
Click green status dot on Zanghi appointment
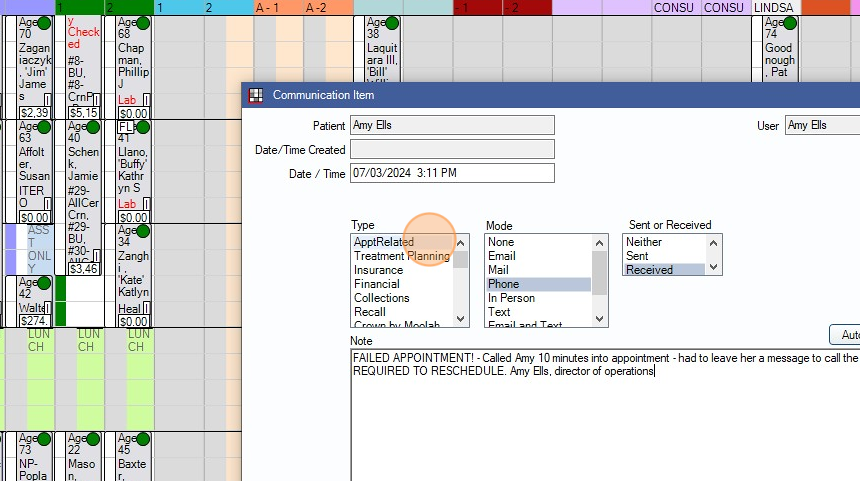(x=143, y=231)
